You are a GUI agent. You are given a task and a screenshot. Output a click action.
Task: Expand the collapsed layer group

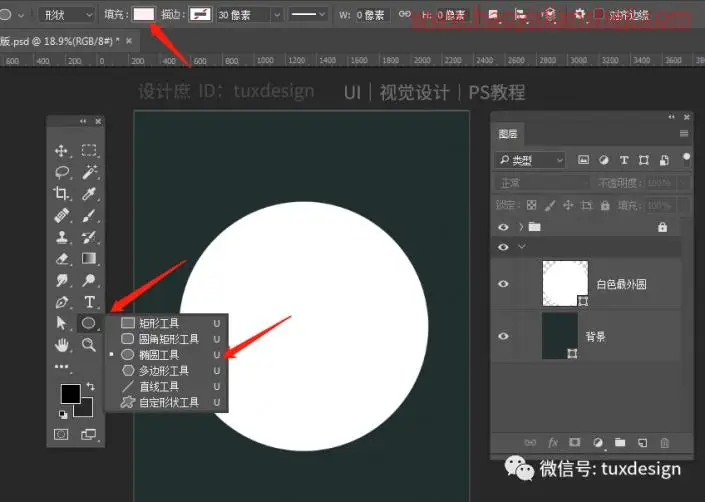pyautogui.click(x=522, y=227)
